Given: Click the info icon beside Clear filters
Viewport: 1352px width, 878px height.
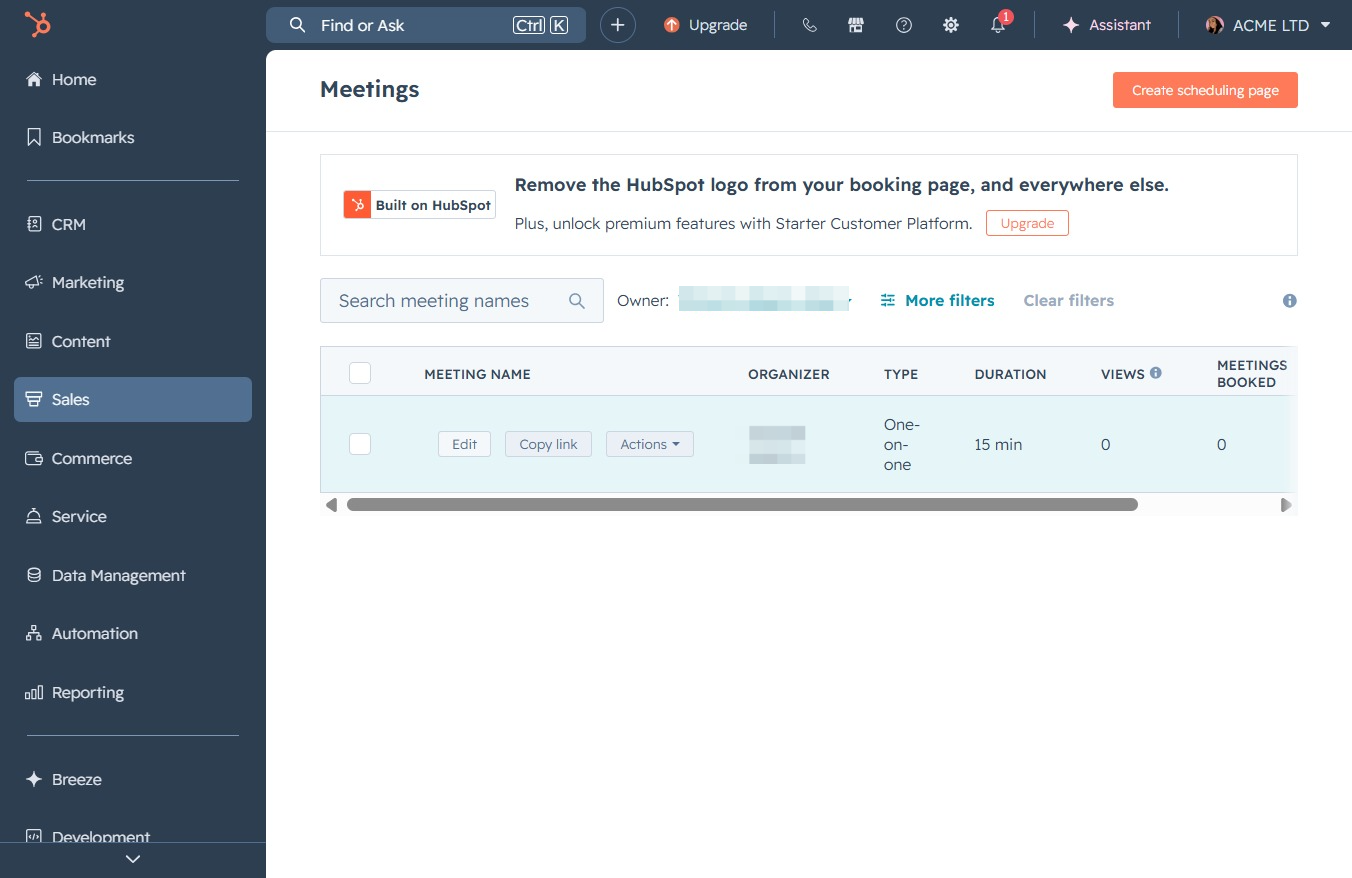Looking at the screenshot, I should point(1290,300).
